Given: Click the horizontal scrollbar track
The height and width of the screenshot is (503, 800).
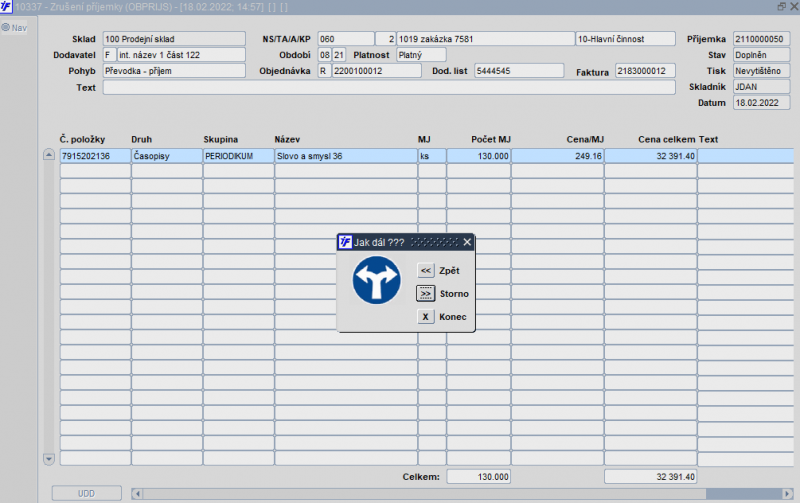Looking at the screenshot, I should [423, 493].
